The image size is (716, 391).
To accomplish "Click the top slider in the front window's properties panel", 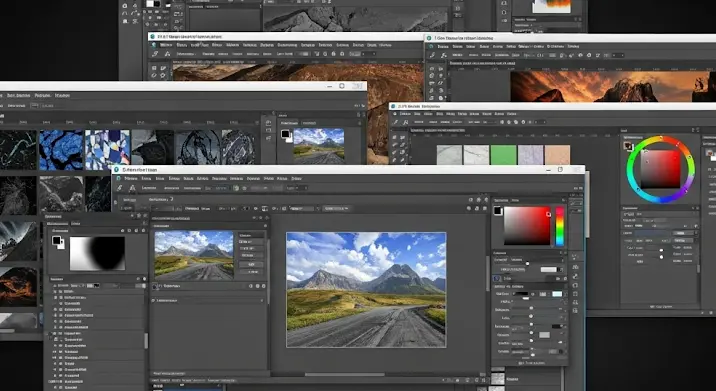I will point(527,264).
